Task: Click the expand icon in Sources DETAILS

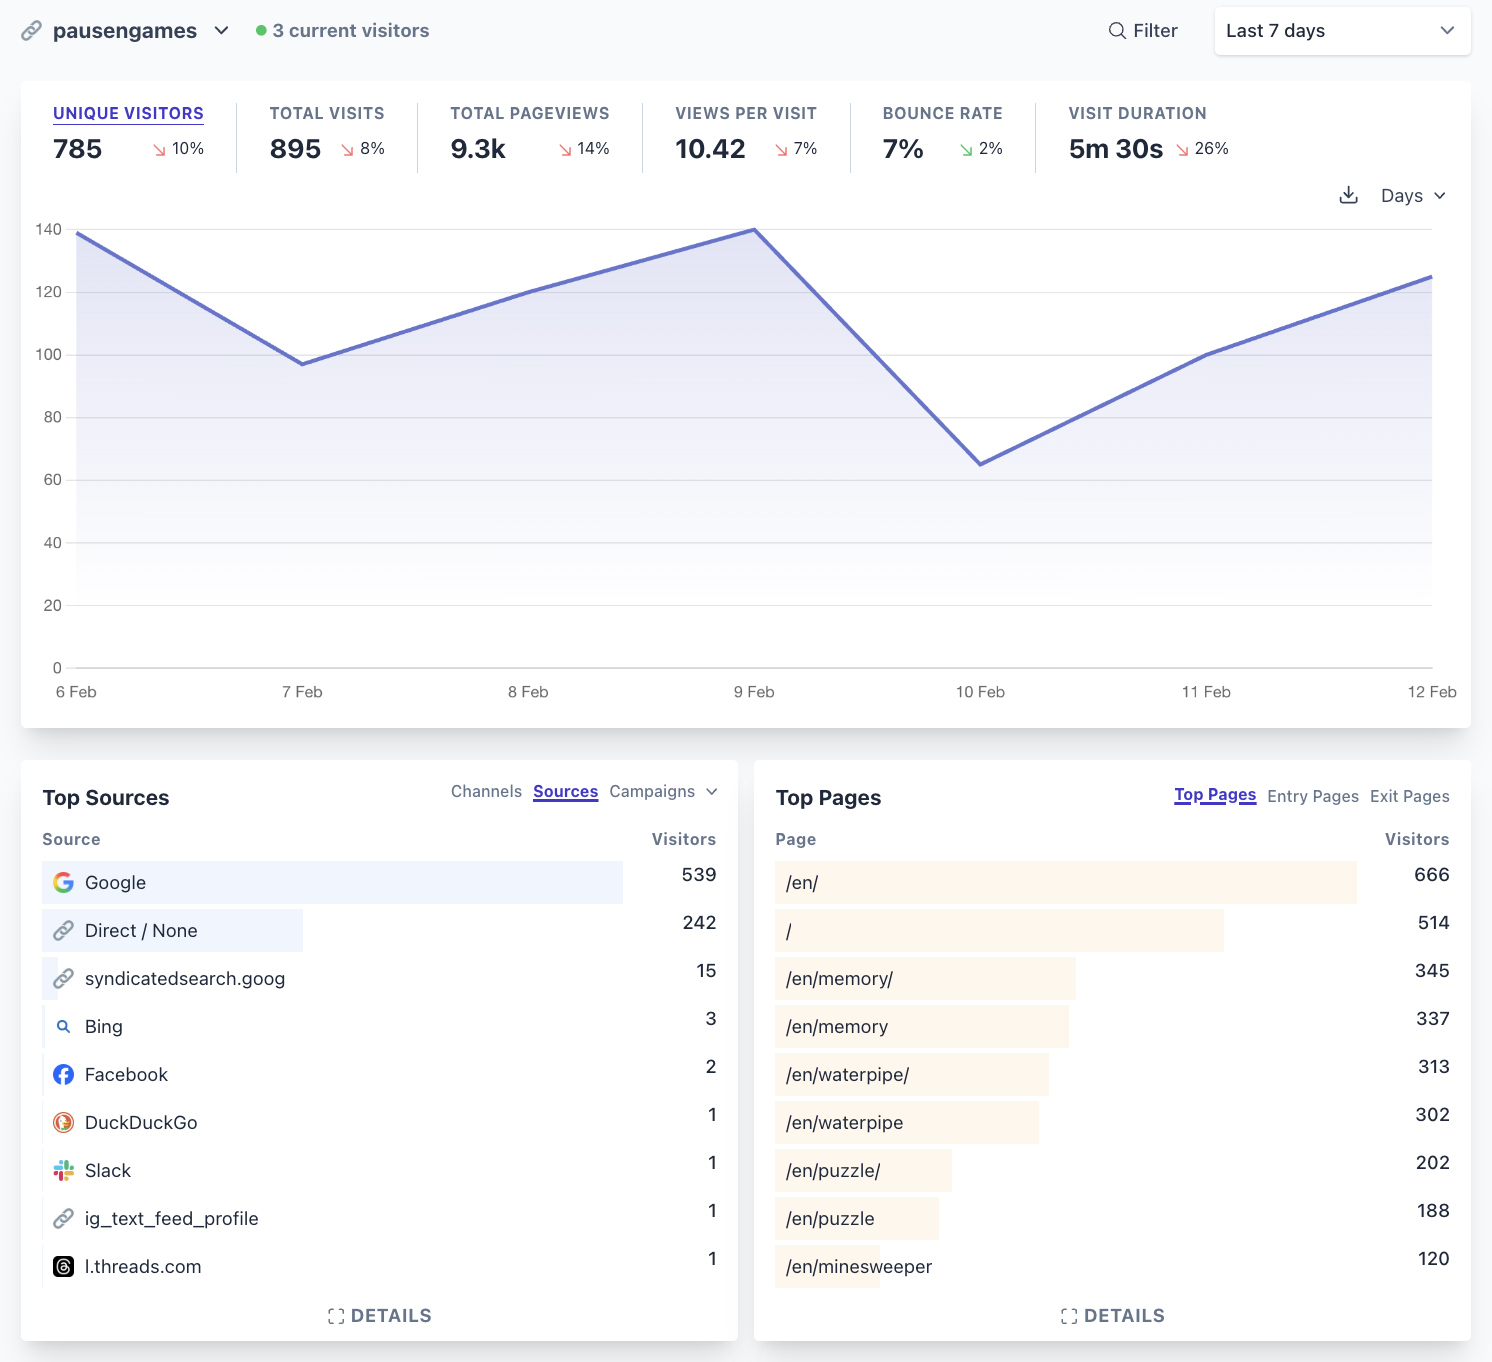Action: click(336, 1317)
